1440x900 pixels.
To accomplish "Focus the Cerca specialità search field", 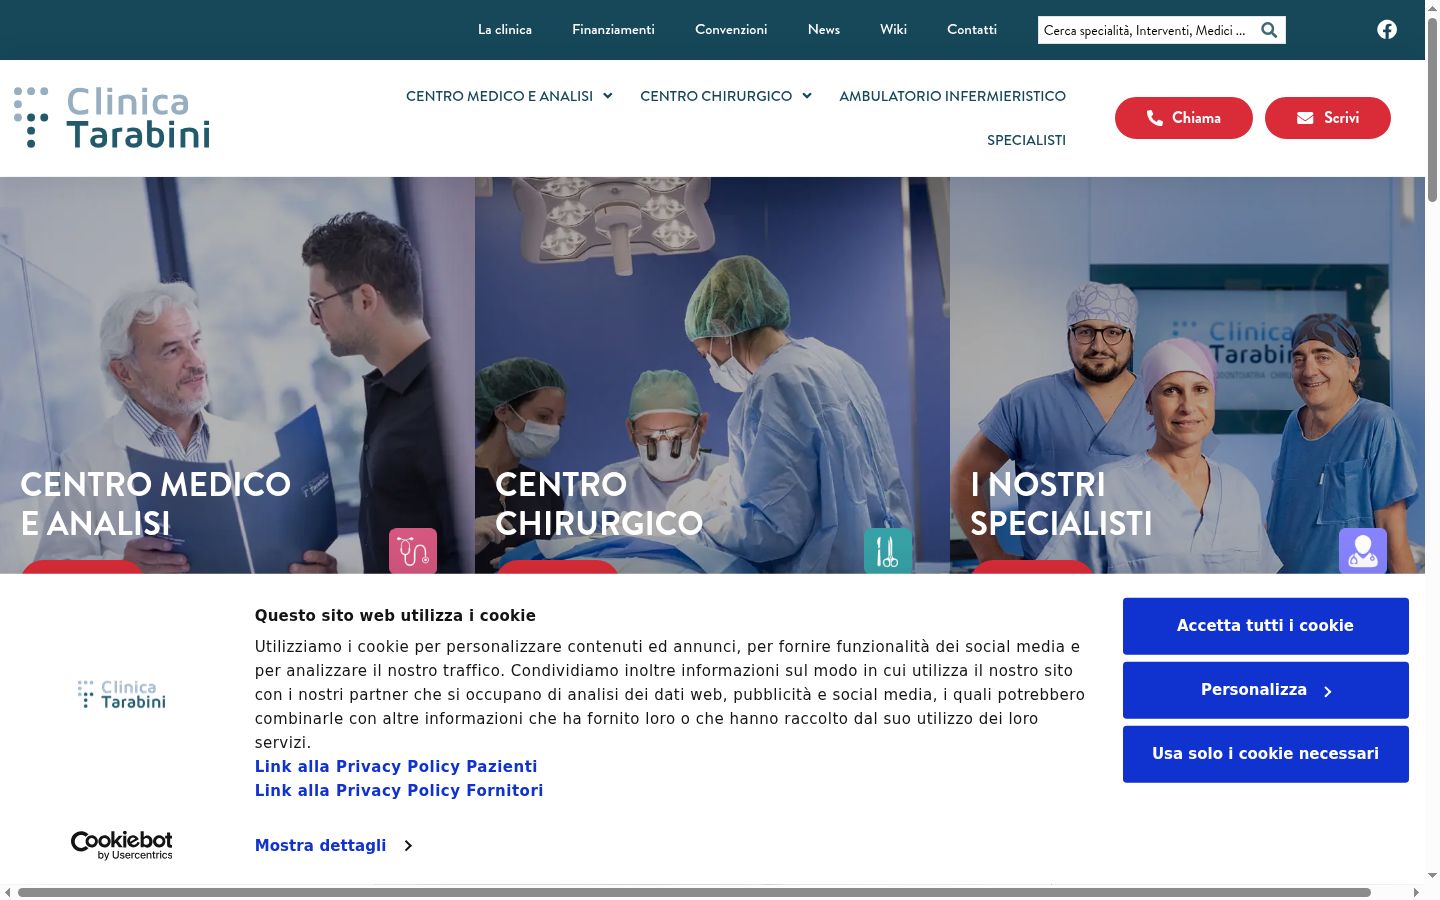I will click(1146, 30).
